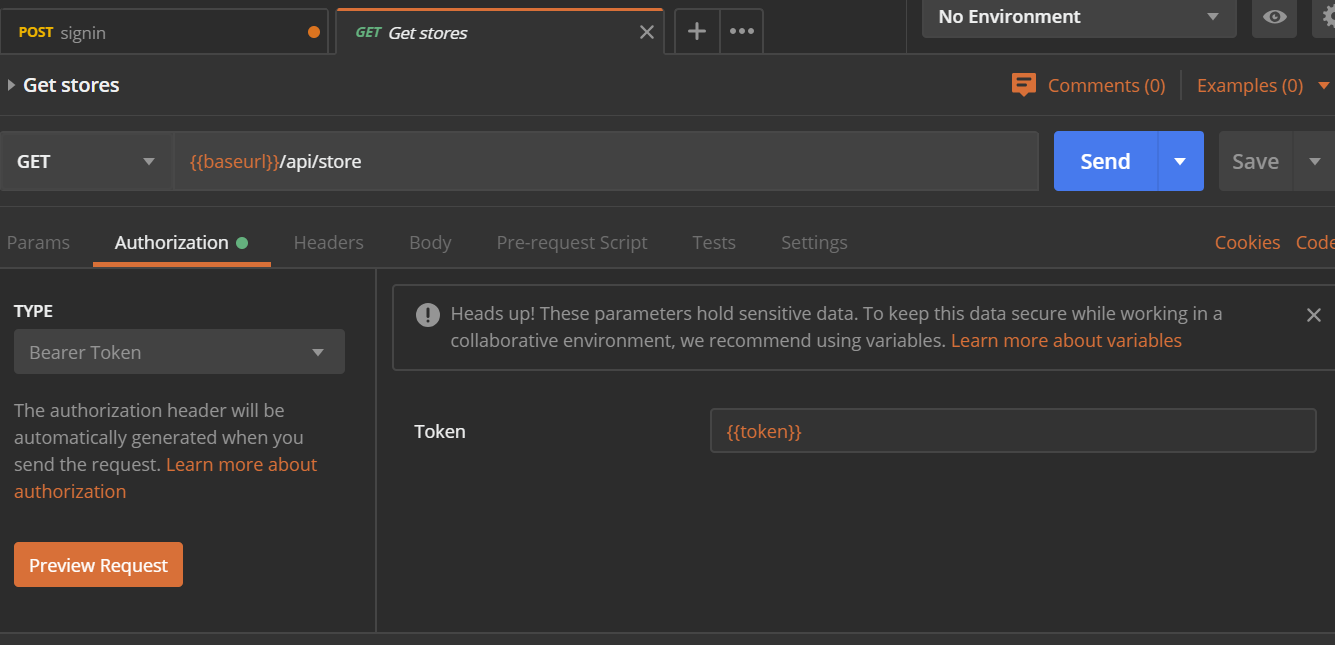Switch to the Headers tab

coord(328,242)
